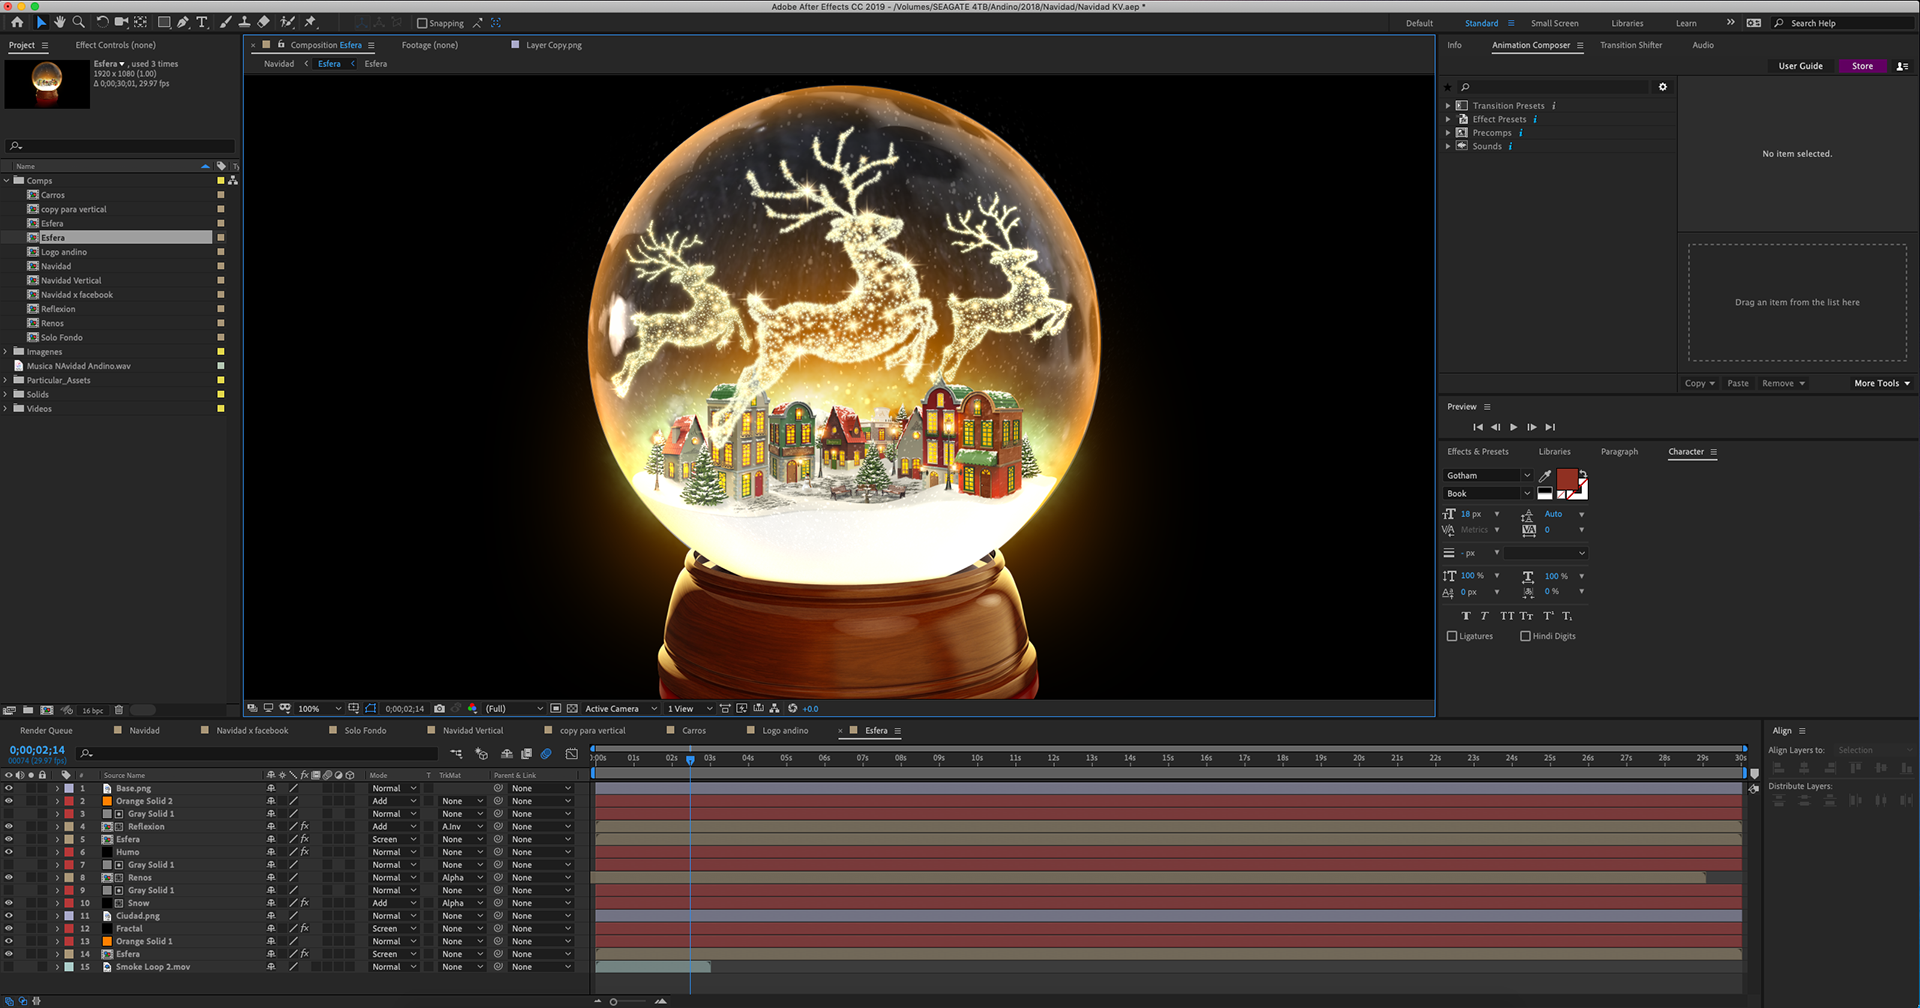The width and height of the screenshot is (1920, 1008).
Task: Select the Type tool
Action: pos(202,22)
